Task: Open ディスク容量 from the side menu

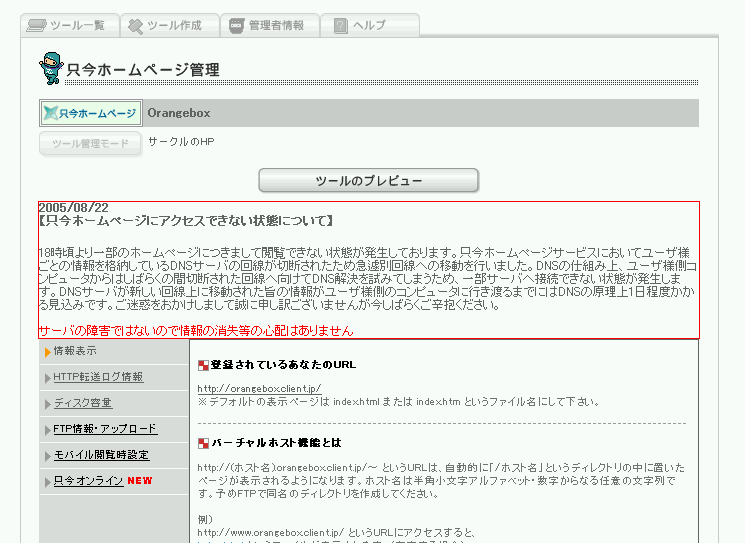Action: [x=83, y=403]
